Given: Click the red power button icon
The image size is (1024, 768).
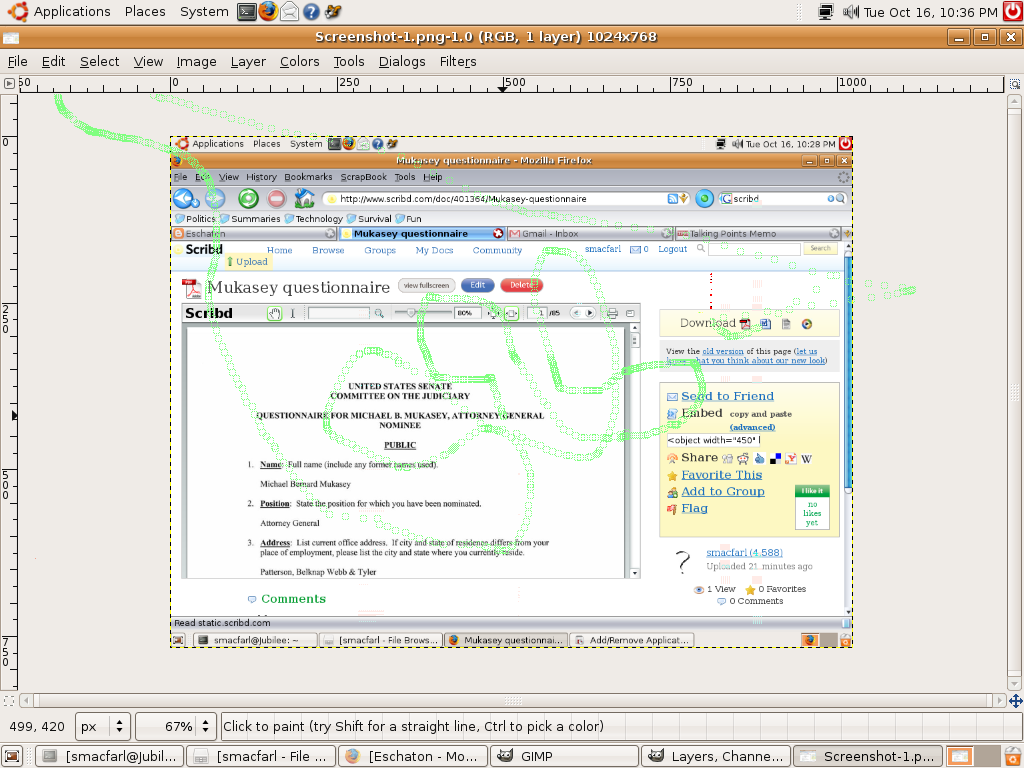Looking at the screenshot, I should (x=1012, y=12).
